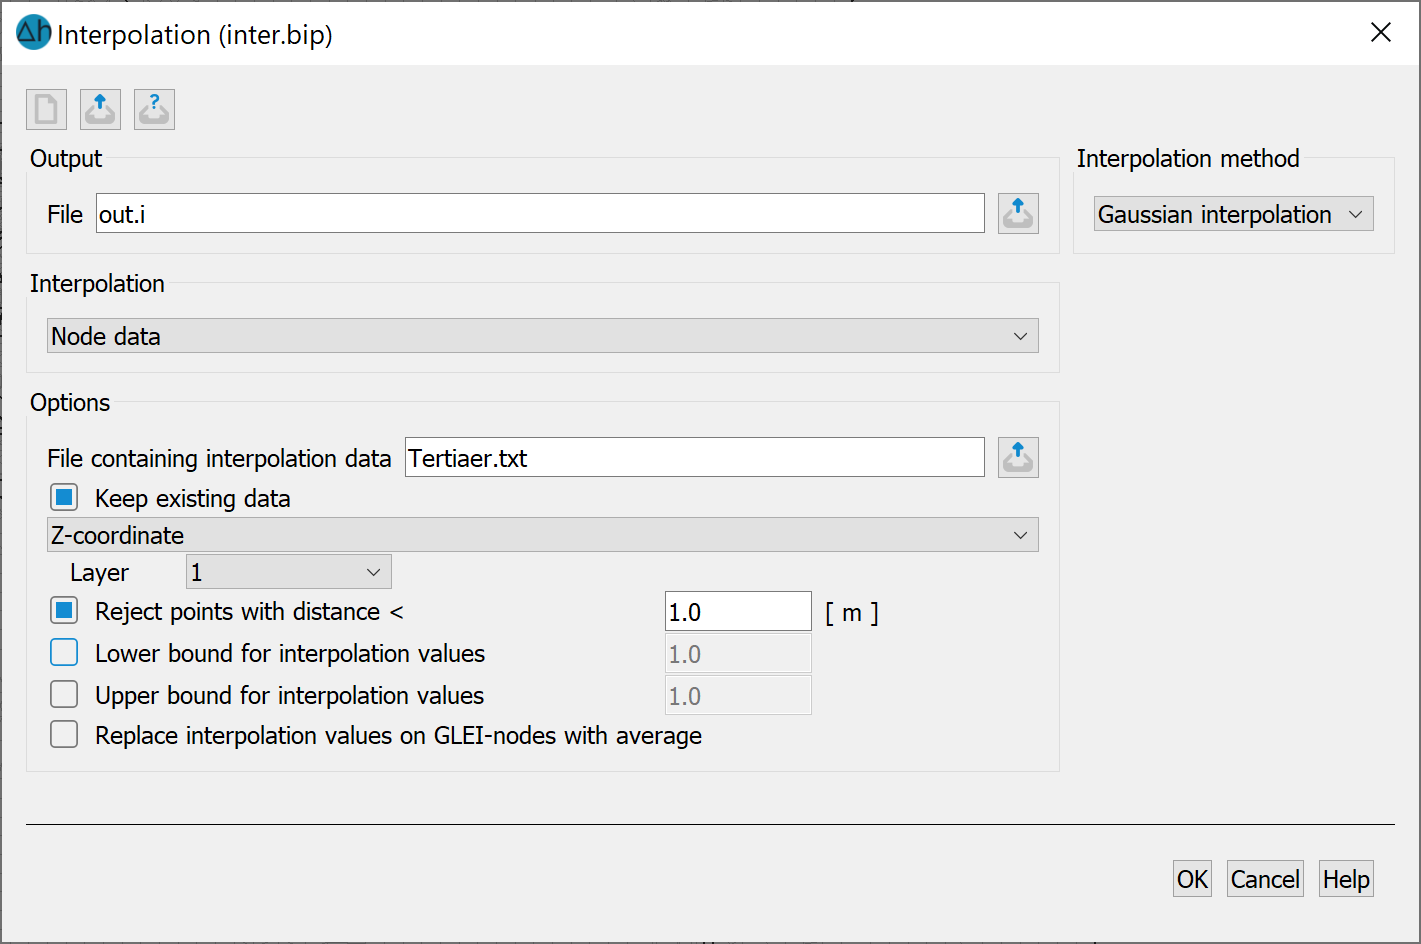Click the open batch file upload icon
The width and height of the screenshot is (1421, 944).
tap(100, 109)
